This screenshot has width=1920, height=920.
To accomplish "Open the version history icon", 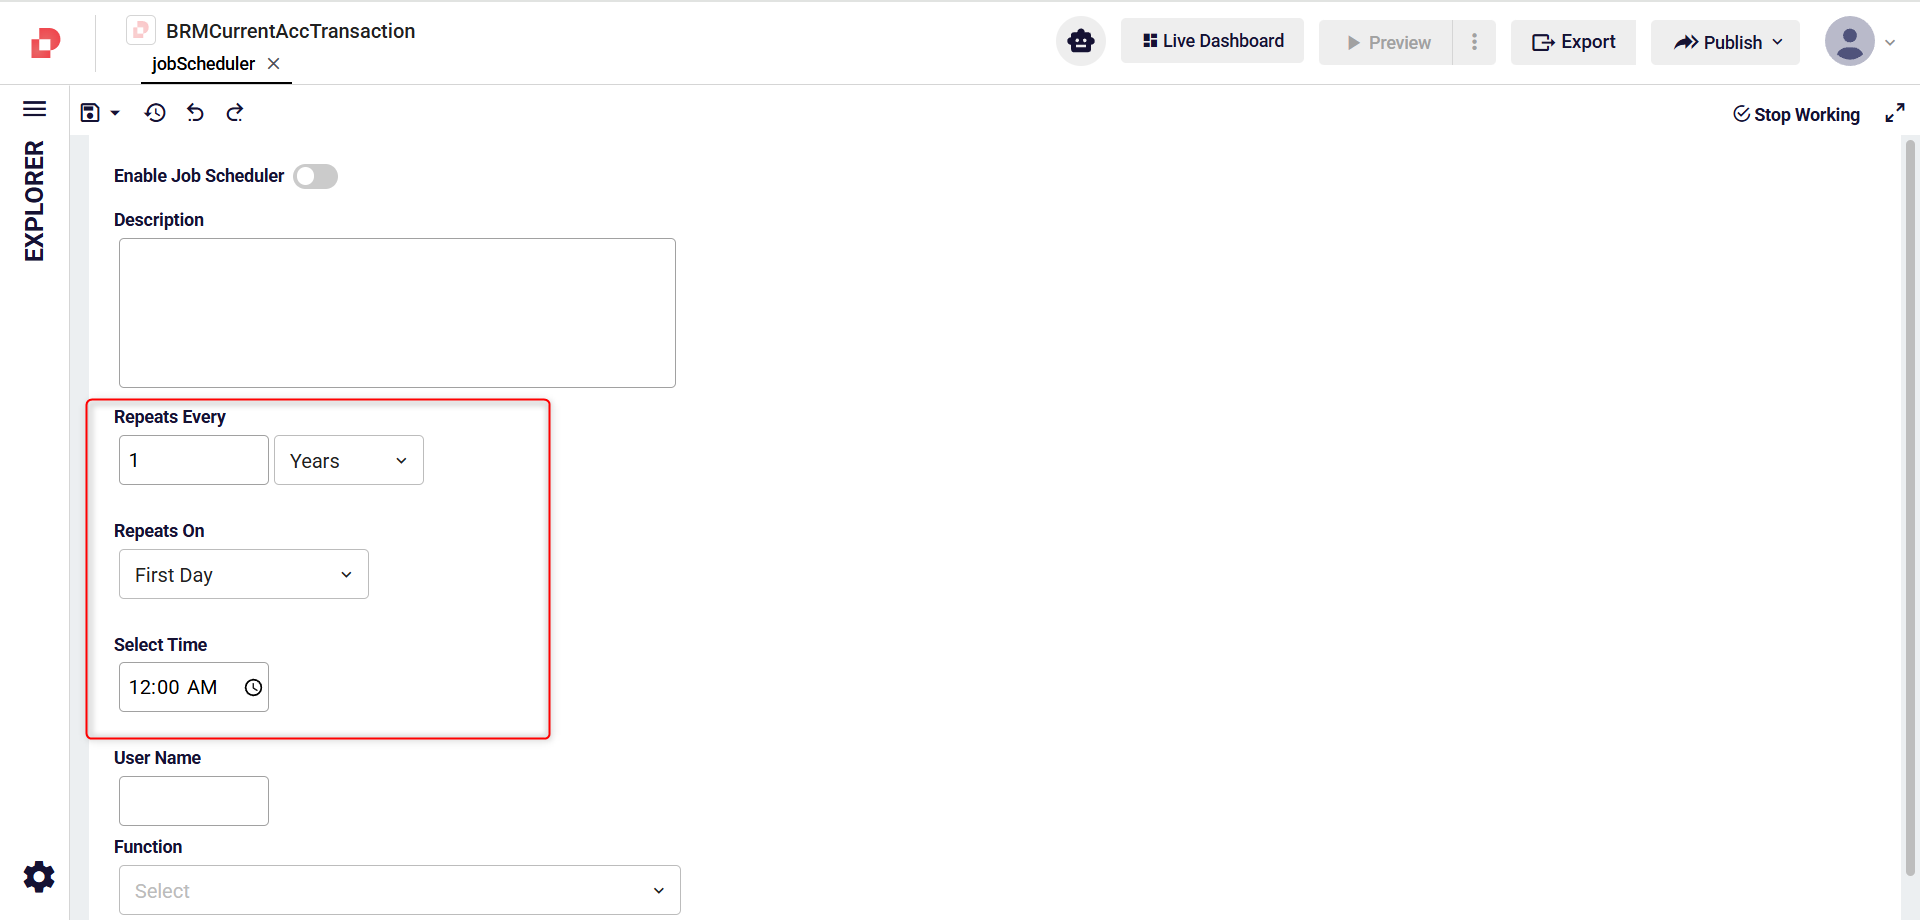I will [x=155, y=113].
